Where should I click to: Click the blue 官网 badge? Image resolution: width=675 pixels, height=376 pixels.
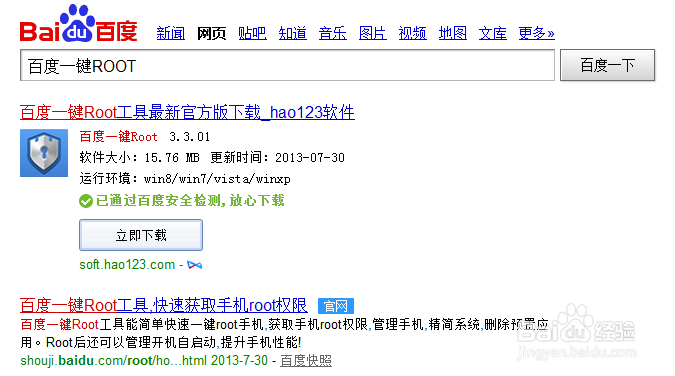(336, 306)
